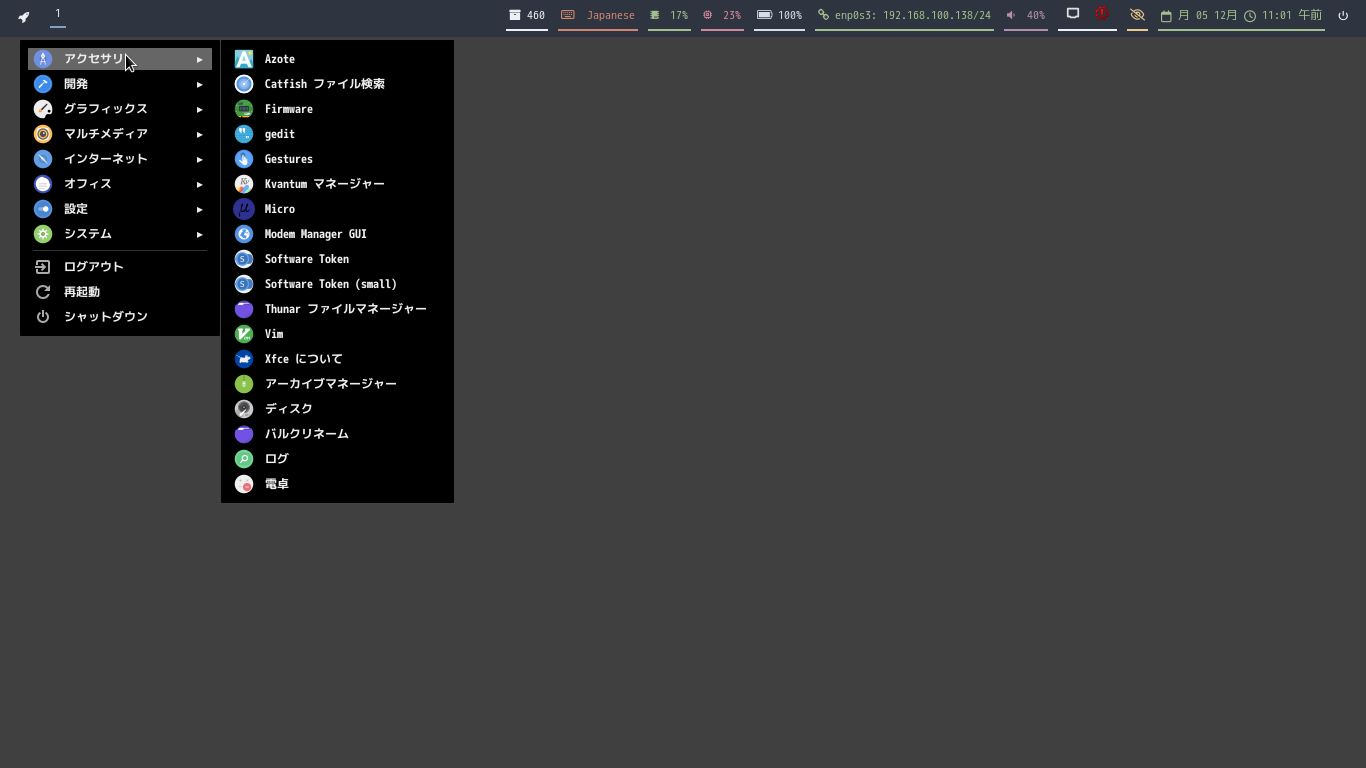1366x768 pixels.
Task: Click the rocket launcher icon in the top bar
Action: pos(24,16)
